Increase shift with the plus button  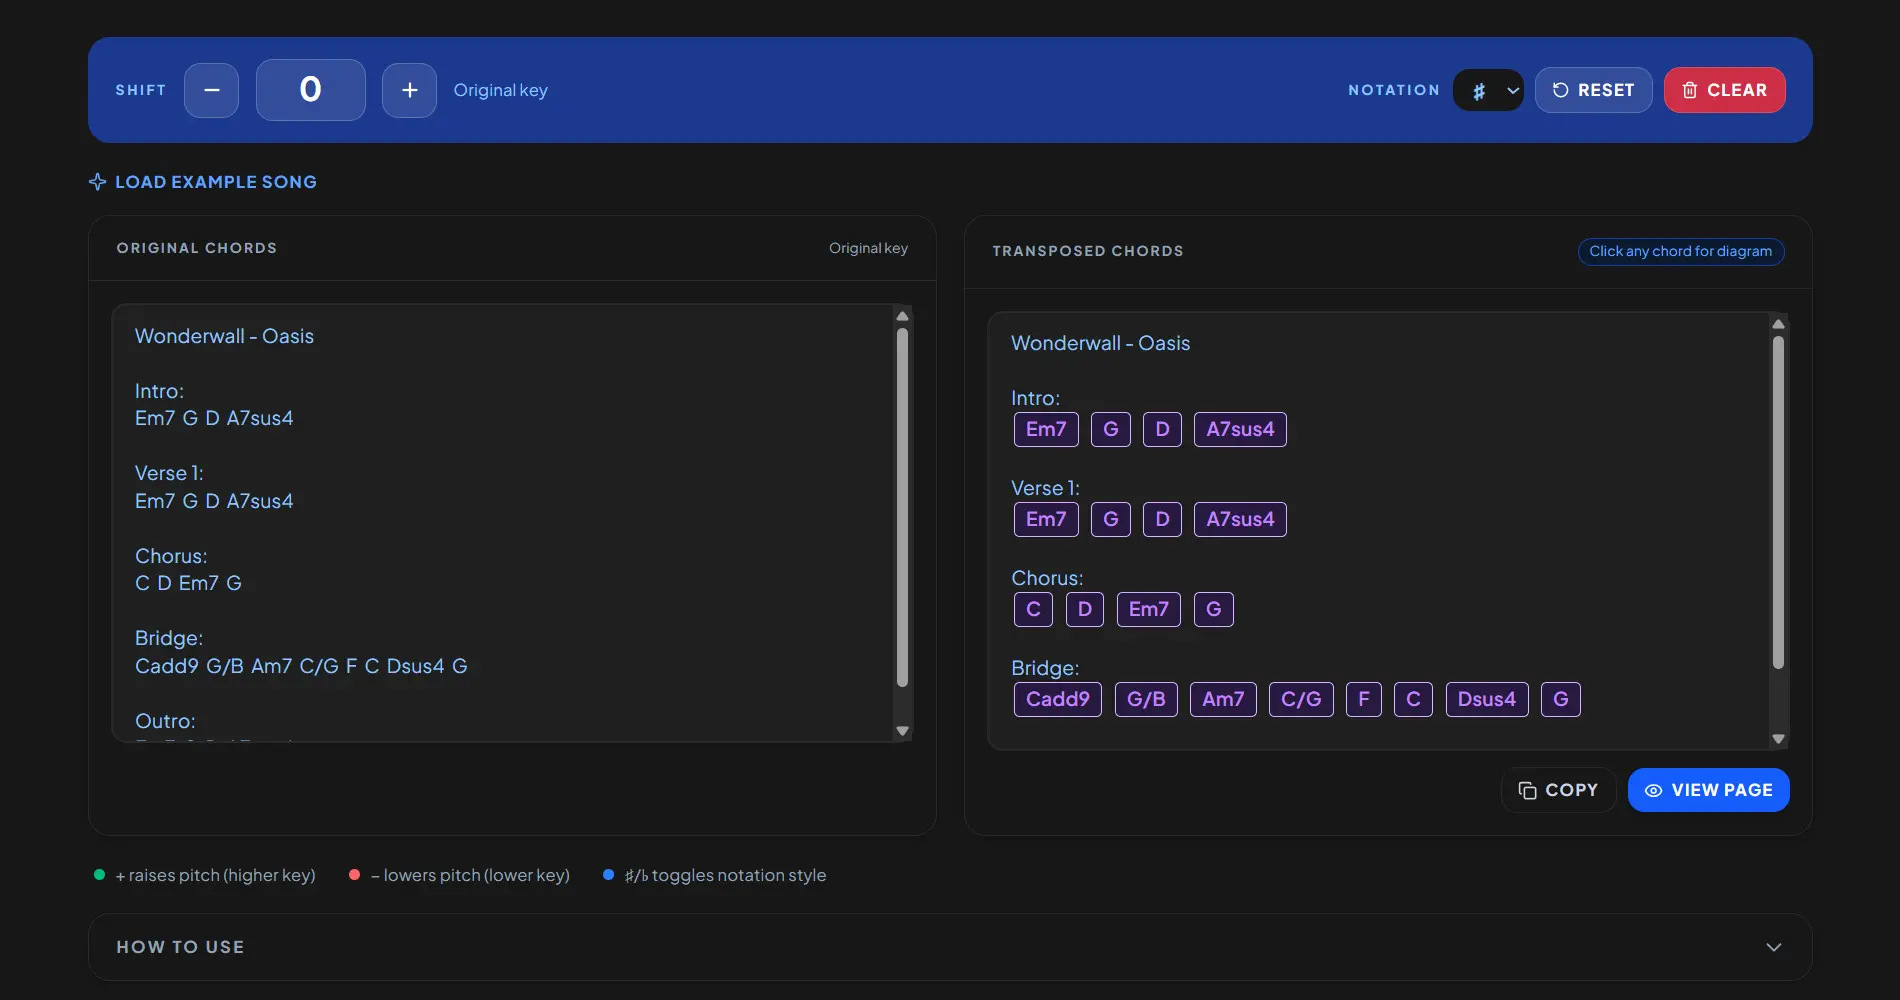(409, 90)
